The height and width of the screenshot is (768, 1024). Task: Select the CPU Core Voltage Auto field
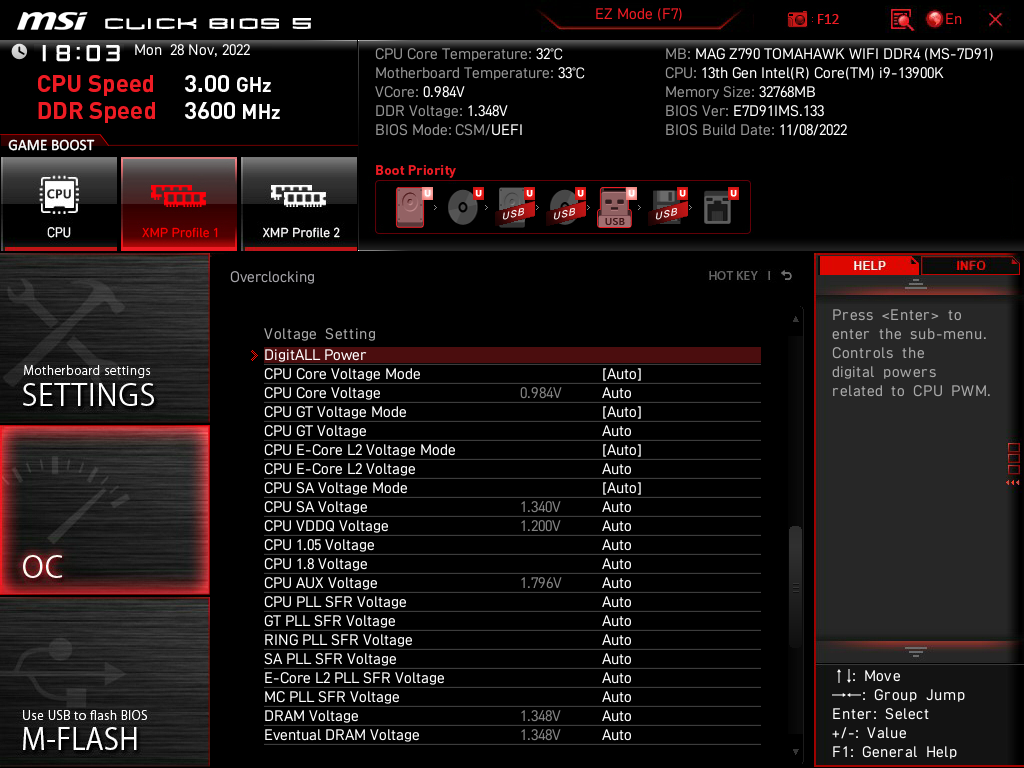click(616, 393)
